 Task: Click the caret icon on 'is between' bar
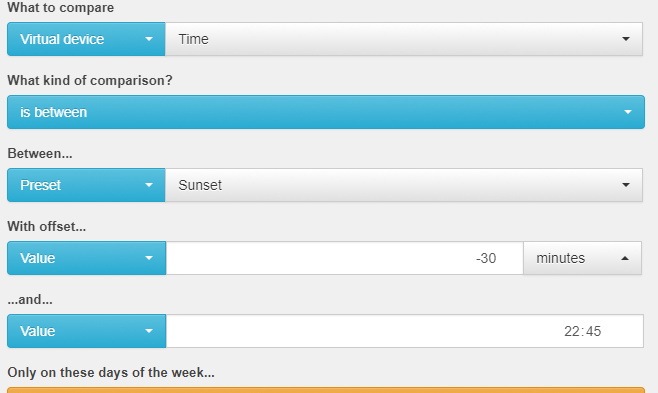tap(628, 112)
